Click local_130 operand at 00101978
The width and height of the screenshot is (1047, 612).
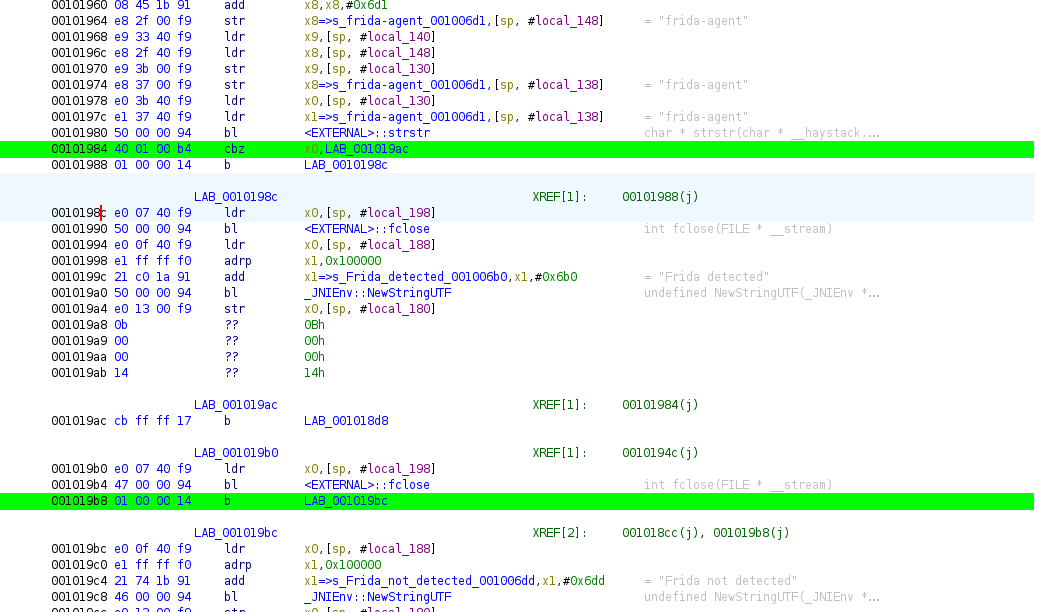(x=397, y=101)
